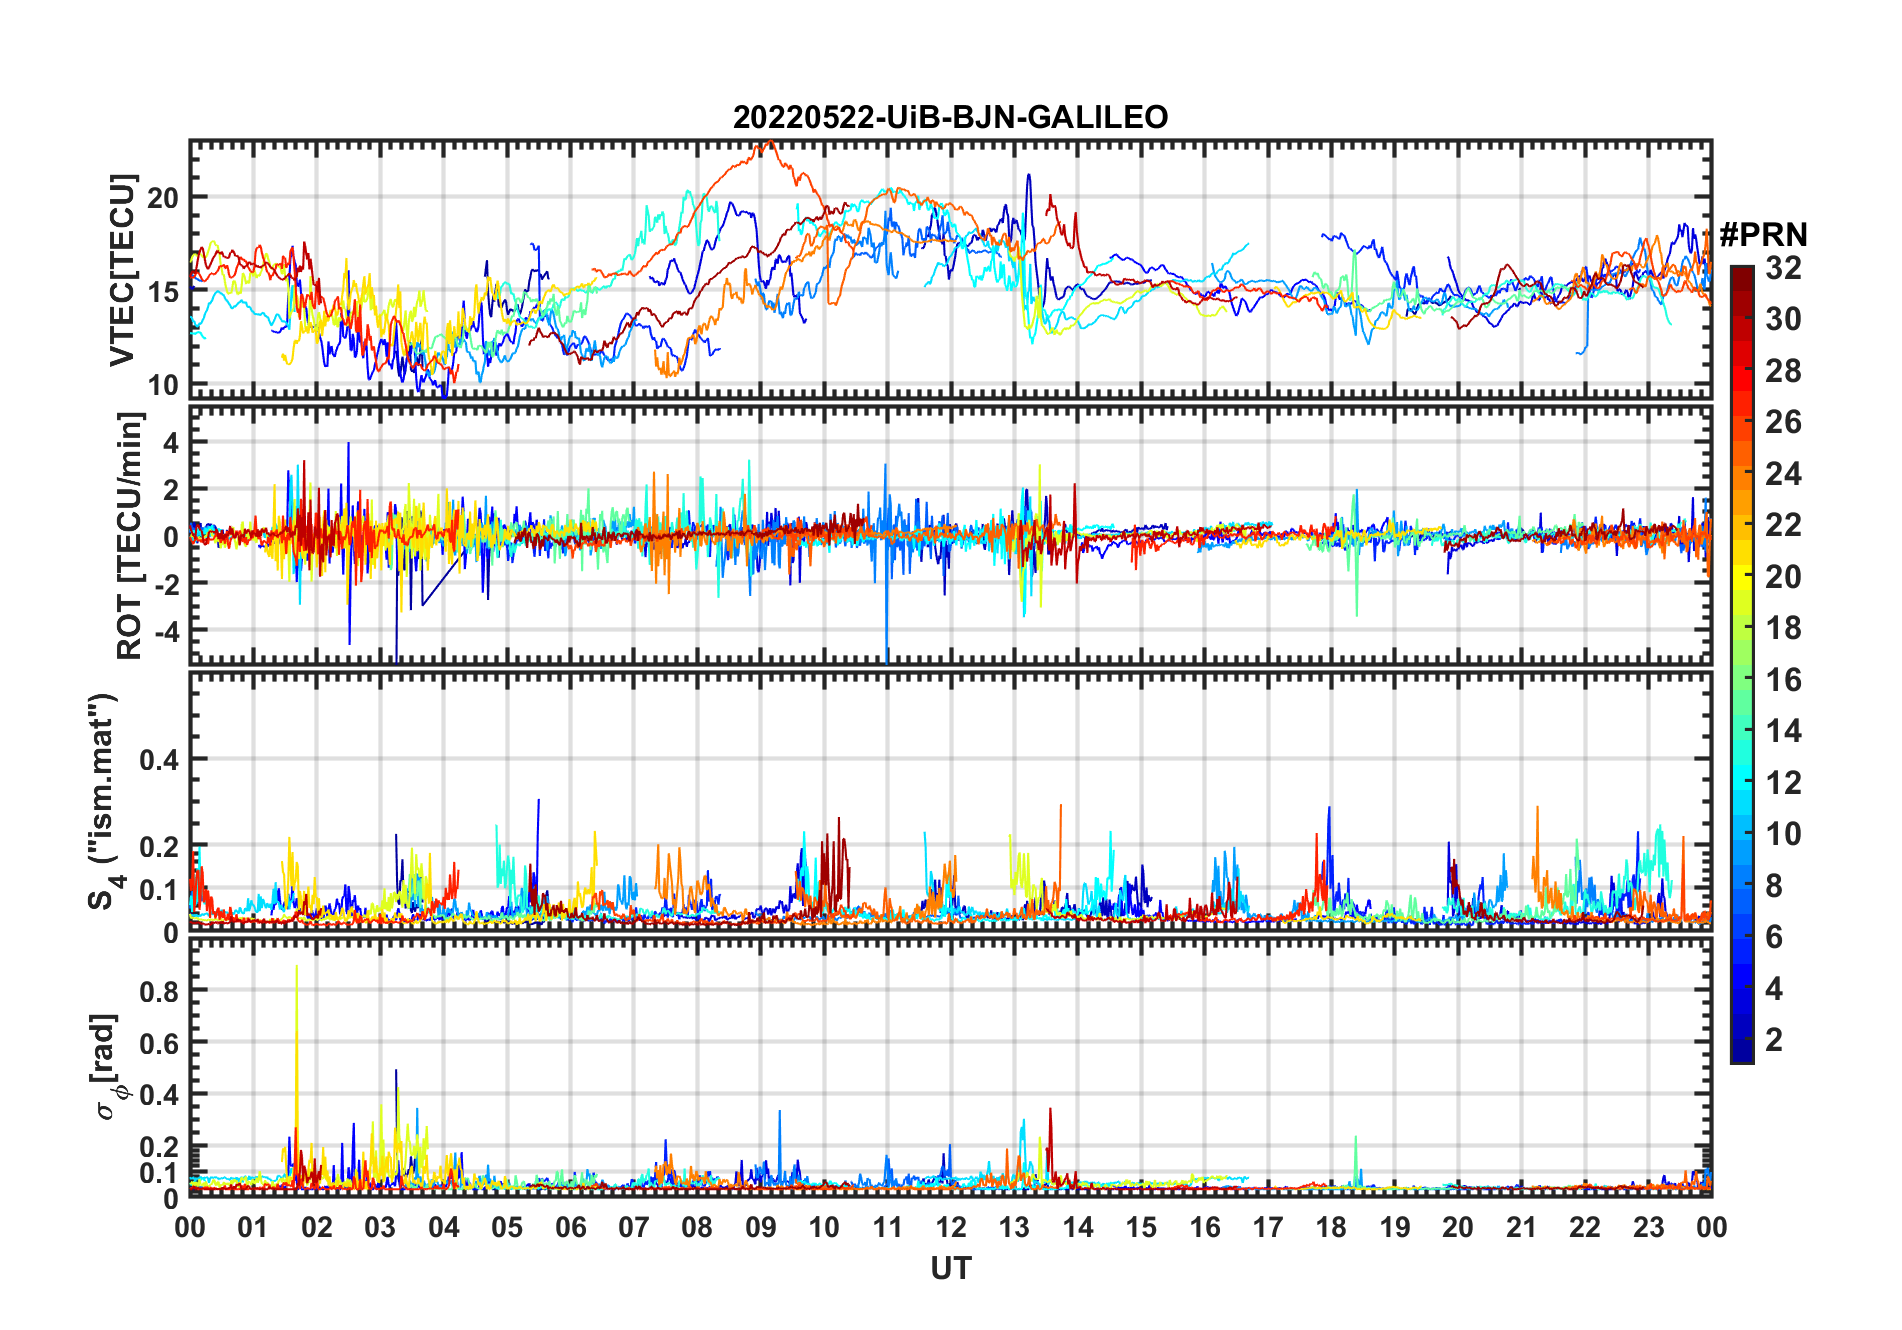
Task: Click the ROT [TECU/min] y-axis label
Action: pos(129,536)
